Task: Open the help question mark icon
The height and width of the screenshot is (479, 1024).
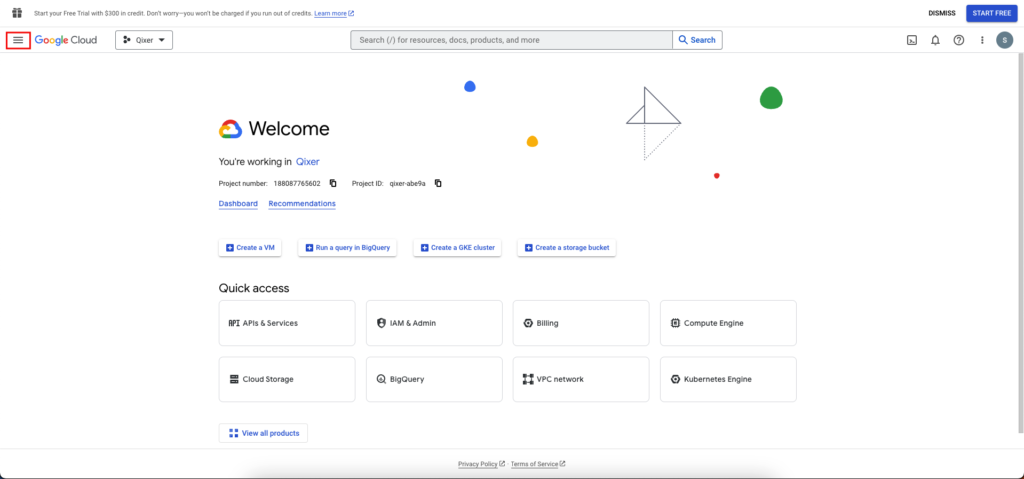Action: 959,41
